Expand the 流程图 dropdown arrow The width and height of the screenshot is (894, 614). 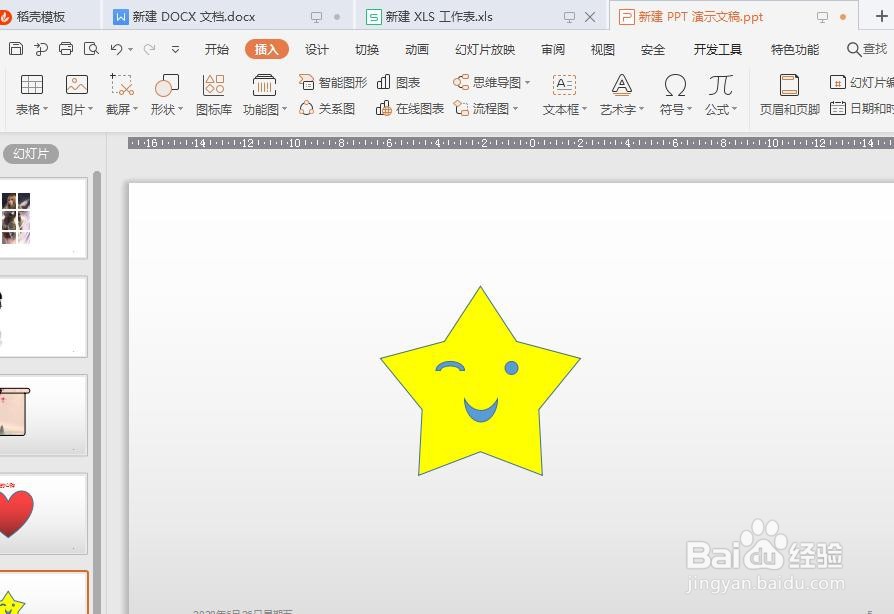pos(515,108)
